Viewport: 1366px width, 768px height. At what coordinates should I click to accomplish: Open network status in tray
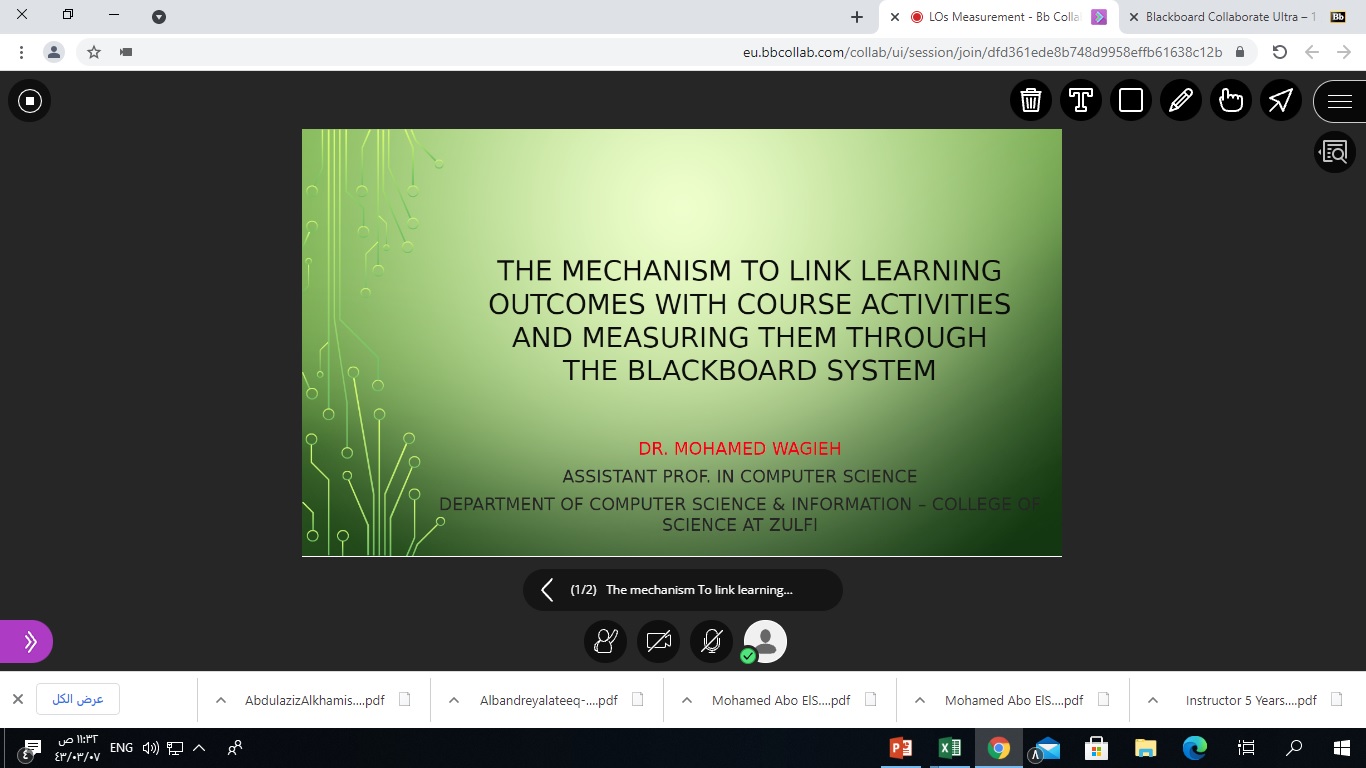coord(175,748)
